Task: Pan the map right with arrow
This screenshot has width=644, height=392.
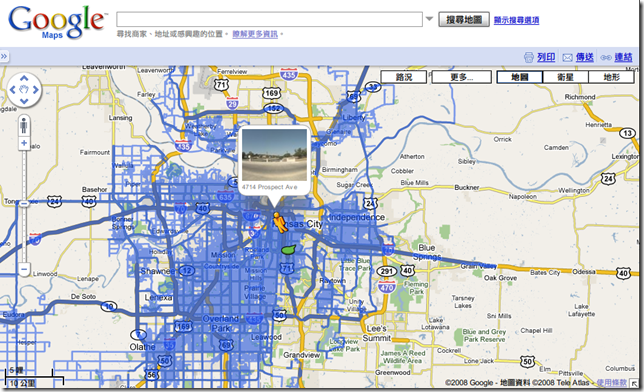Action: (36, 90)
